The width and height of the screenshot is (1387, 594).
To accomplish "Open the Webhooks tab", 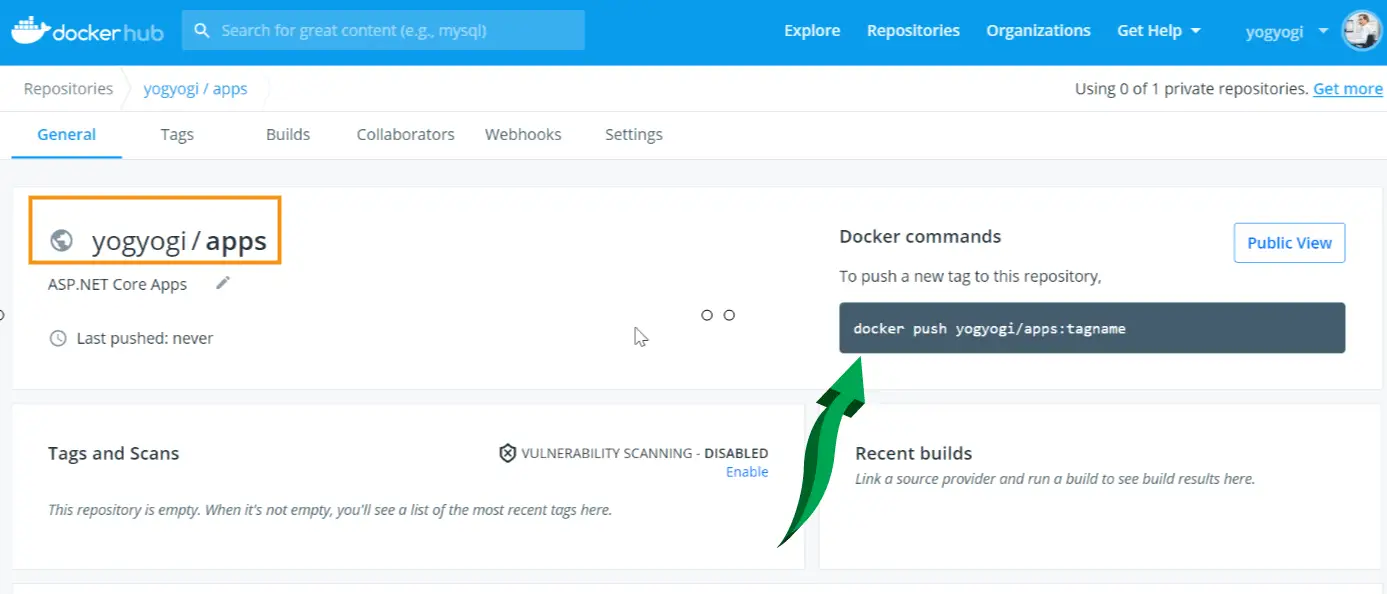I will click(x=523, y=134).
